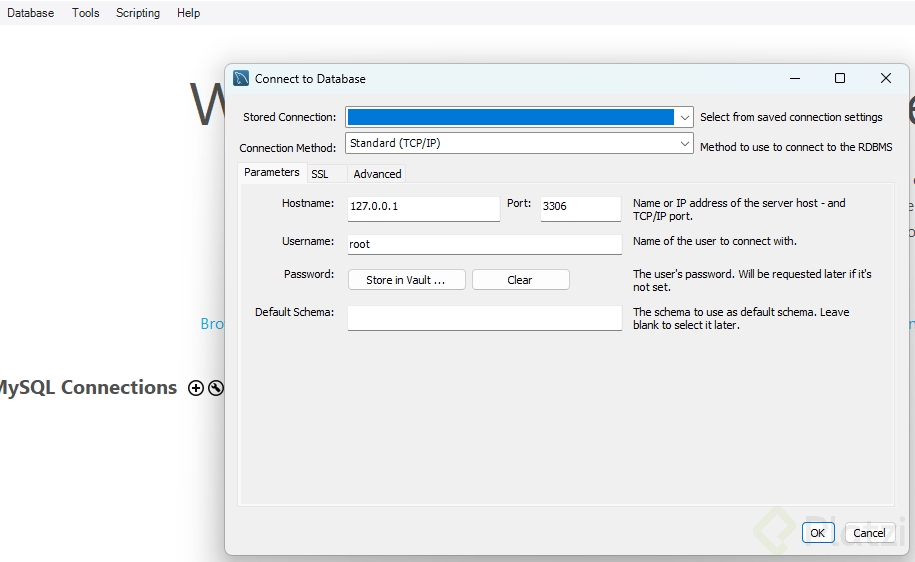This screenshot has height=562, width=915.
Task: Open the Advanced tab
Action: [377, 174]
